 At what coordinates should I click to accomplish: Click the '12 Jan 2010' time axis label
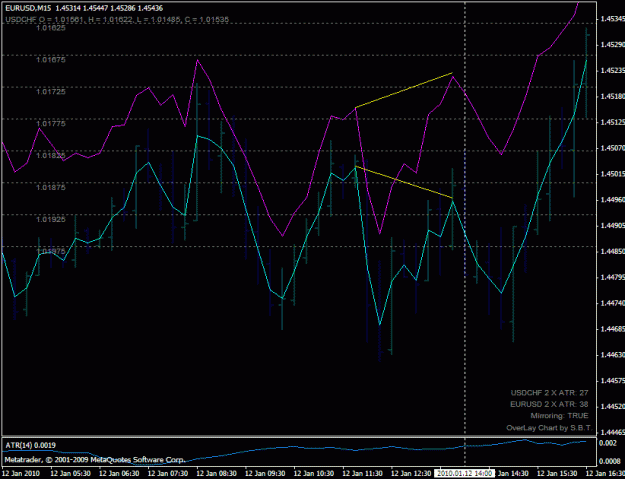(x=21, y=473)
